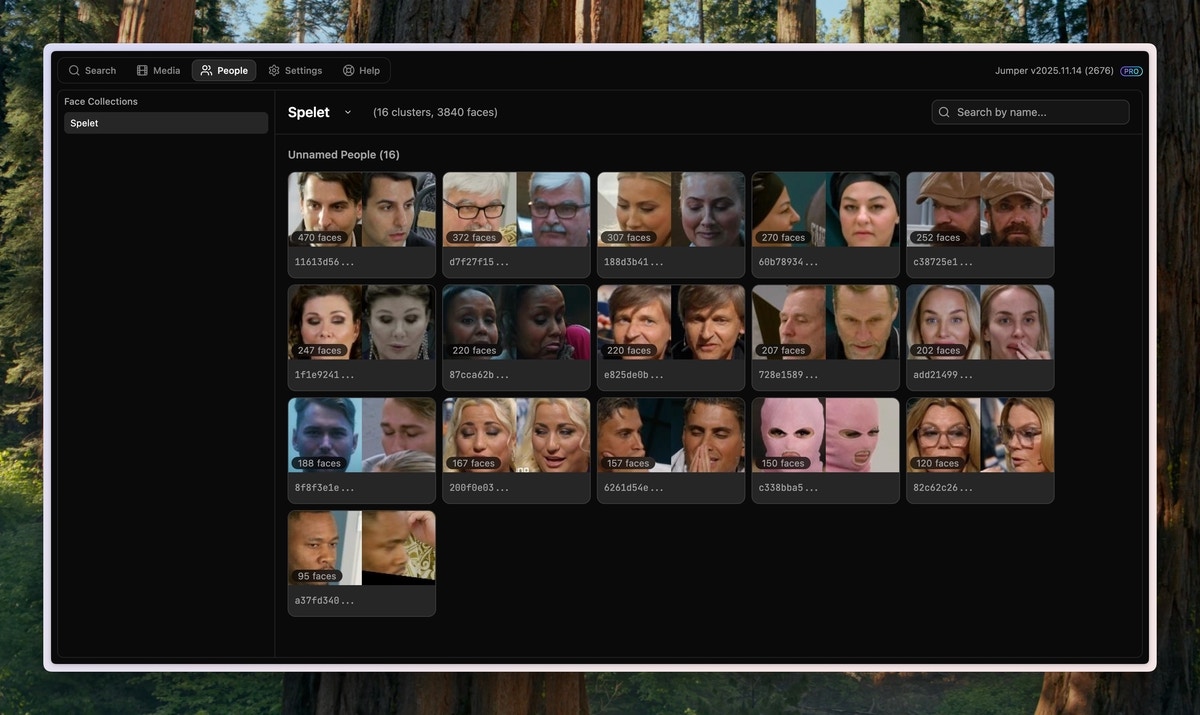Open cluster d7f27f15 with 372 faces
This screenshot has height=715, width=1200.
click(516, 208)
